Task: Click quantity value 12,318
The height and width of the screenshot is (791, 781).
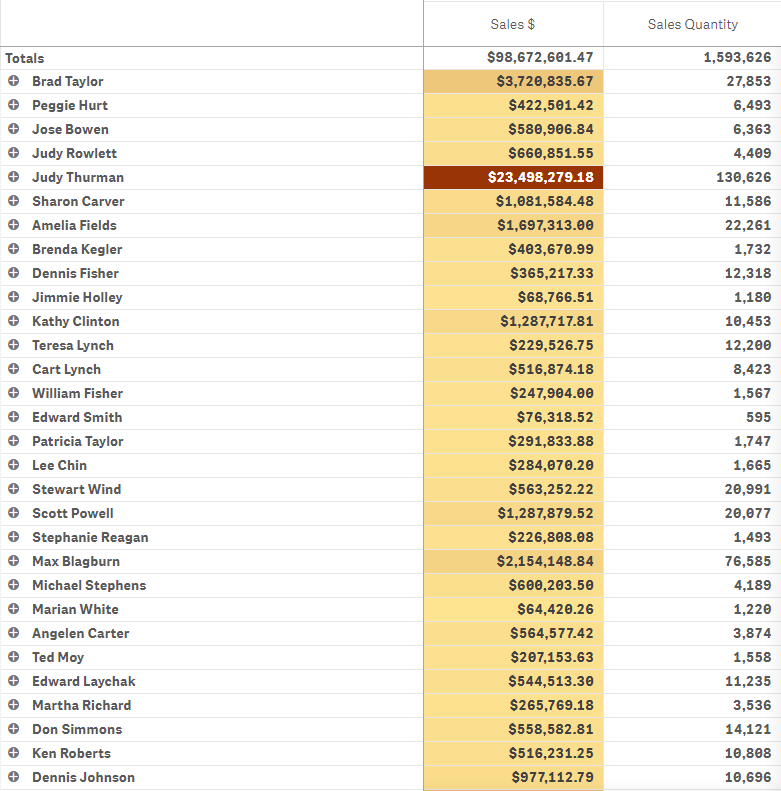Action: [x=748, y=273]
